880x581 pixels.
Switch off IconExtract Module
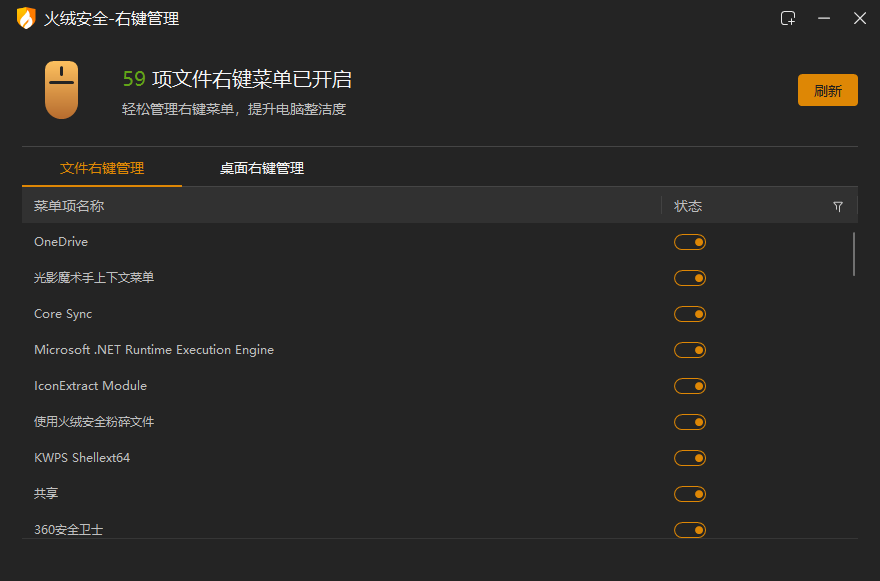689,385
